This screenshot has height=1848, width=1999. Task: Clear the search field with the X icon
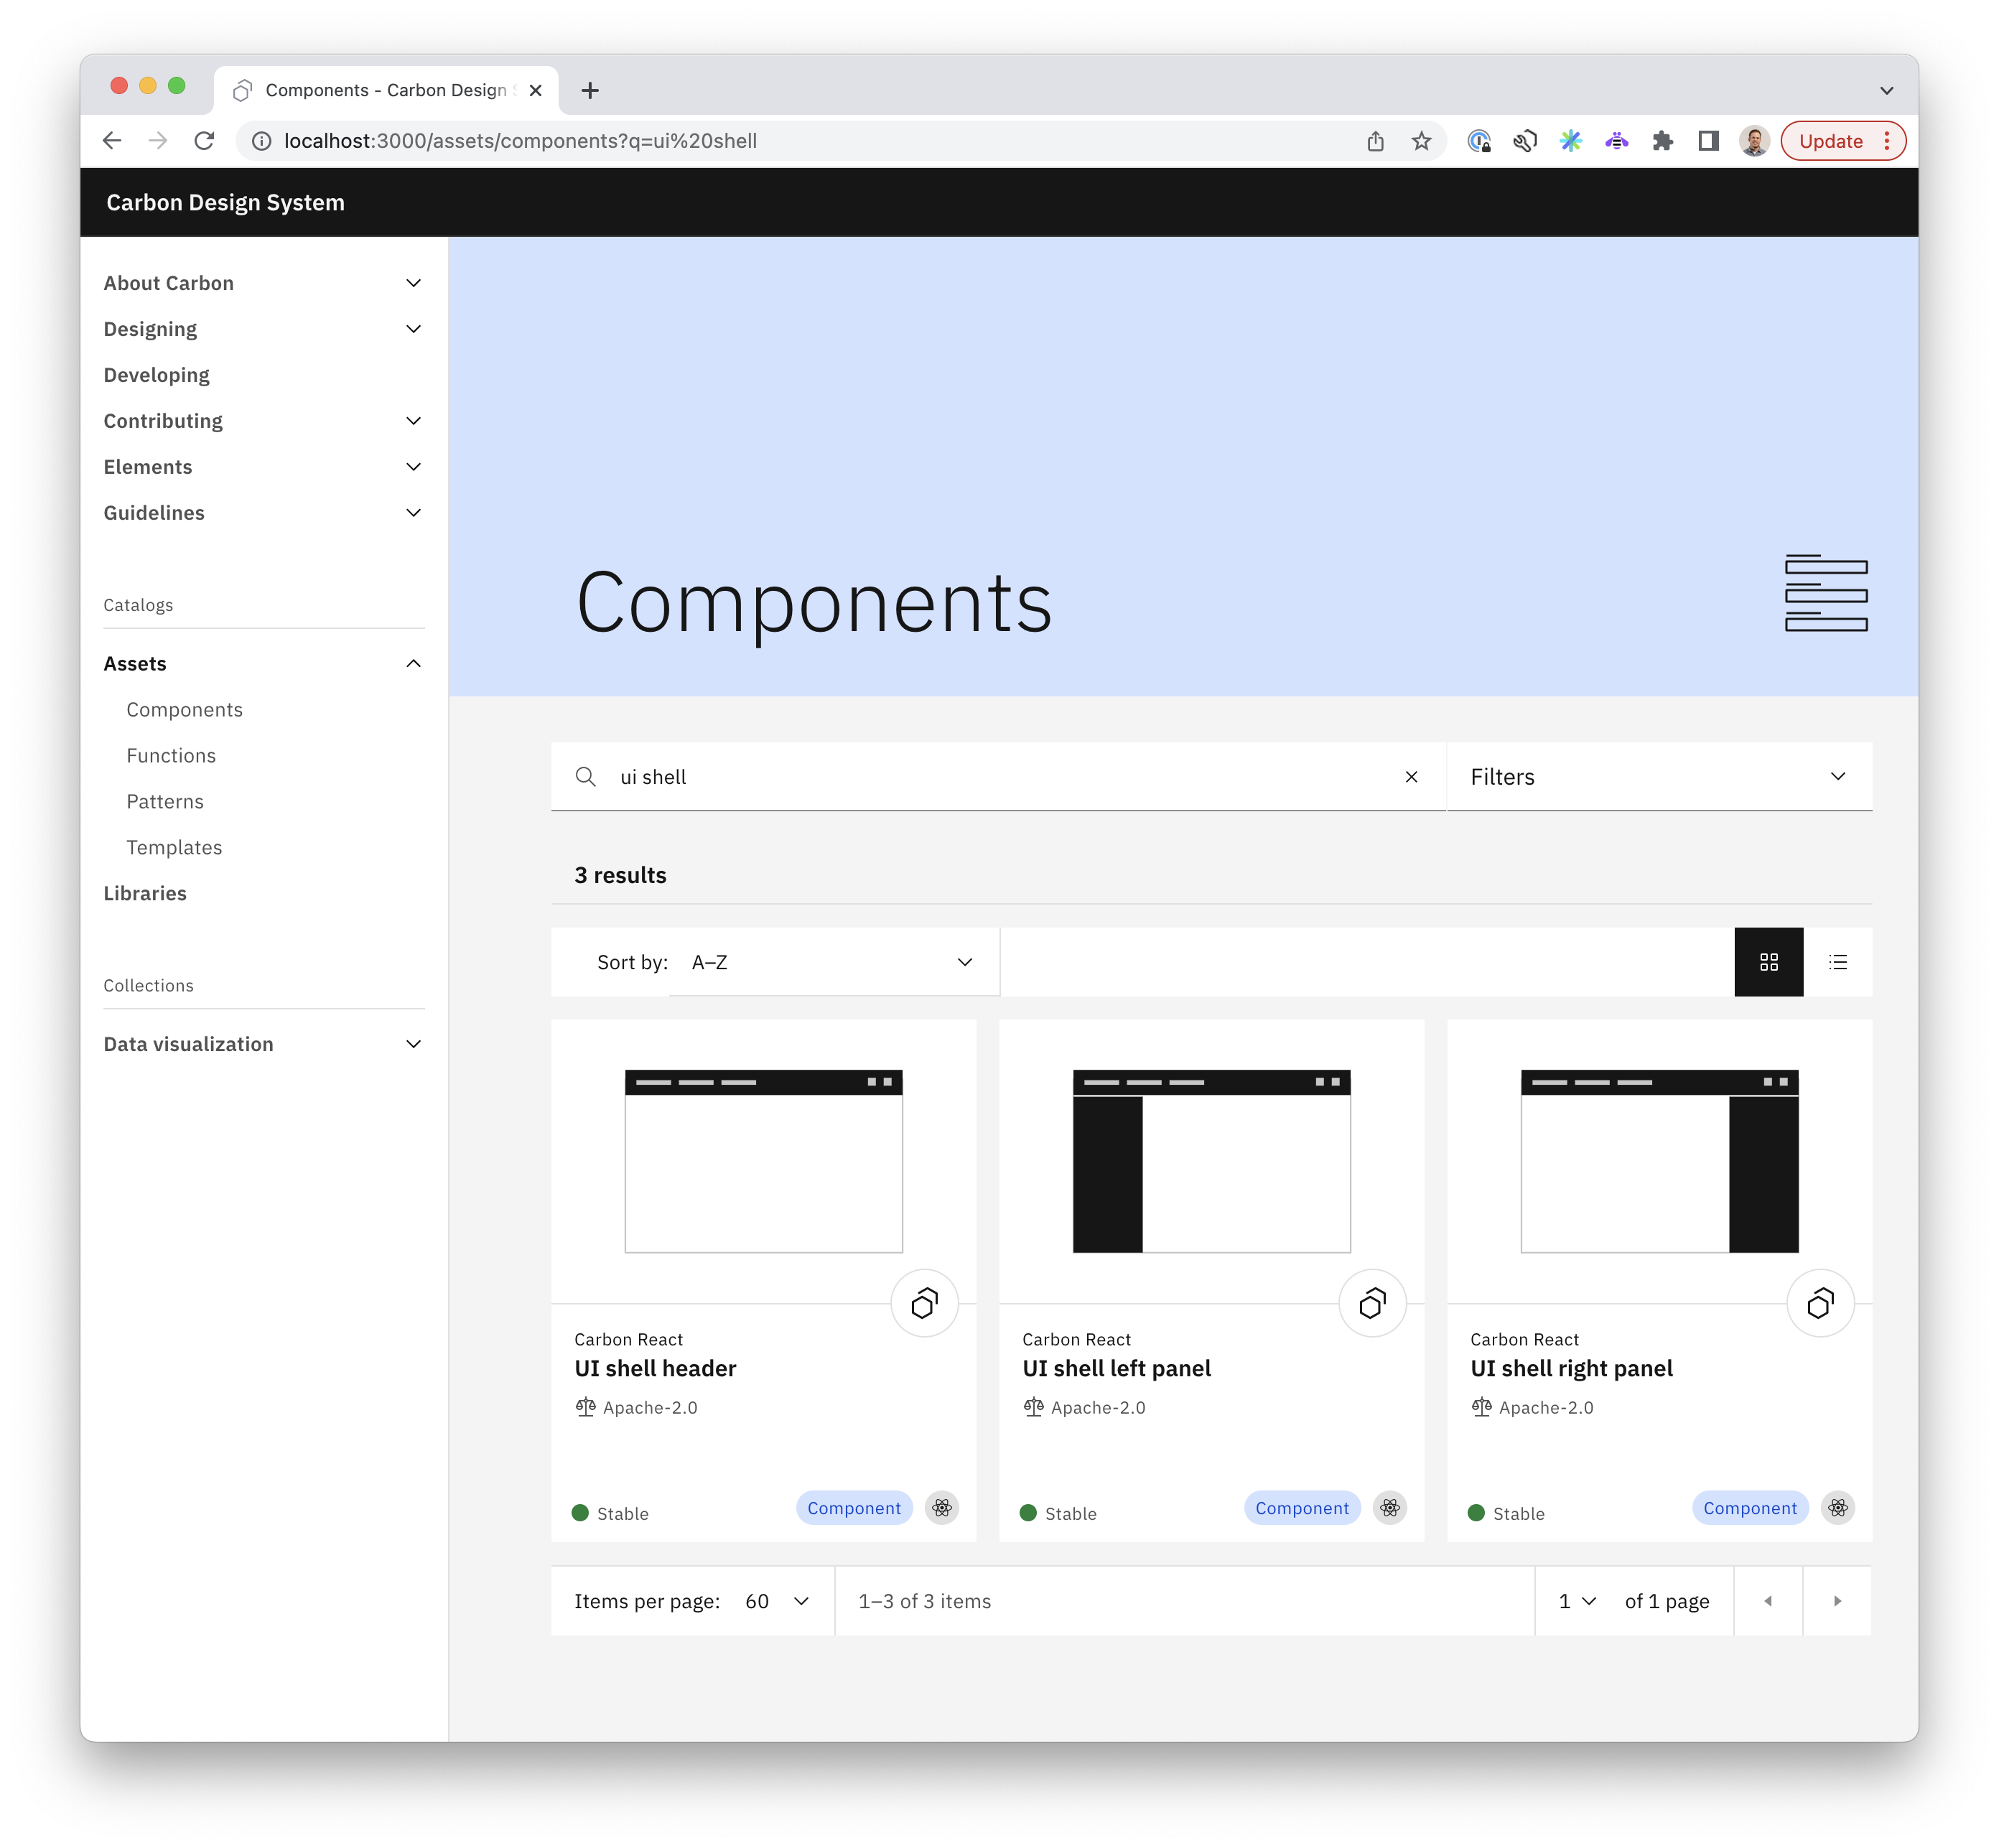pos(1411,777)
